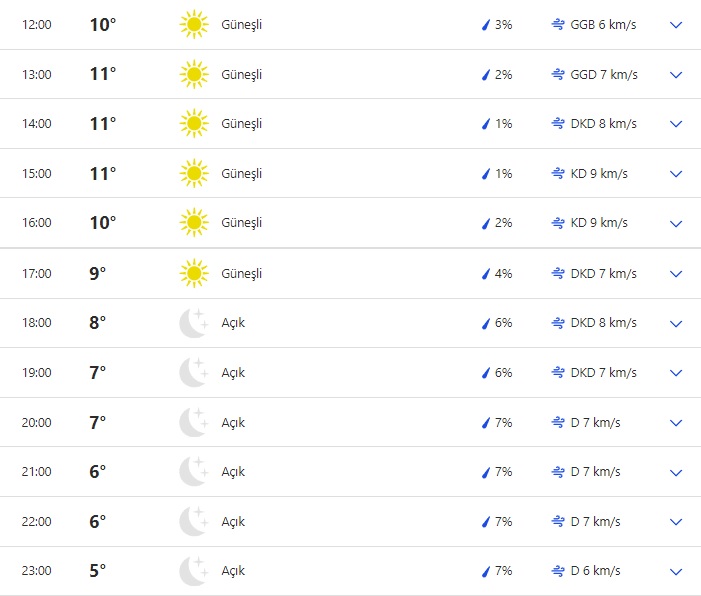Viewport: 701px width, 596px height.
Task: Expand the 19:00 hourly row chevron
Action: point(676,373)
